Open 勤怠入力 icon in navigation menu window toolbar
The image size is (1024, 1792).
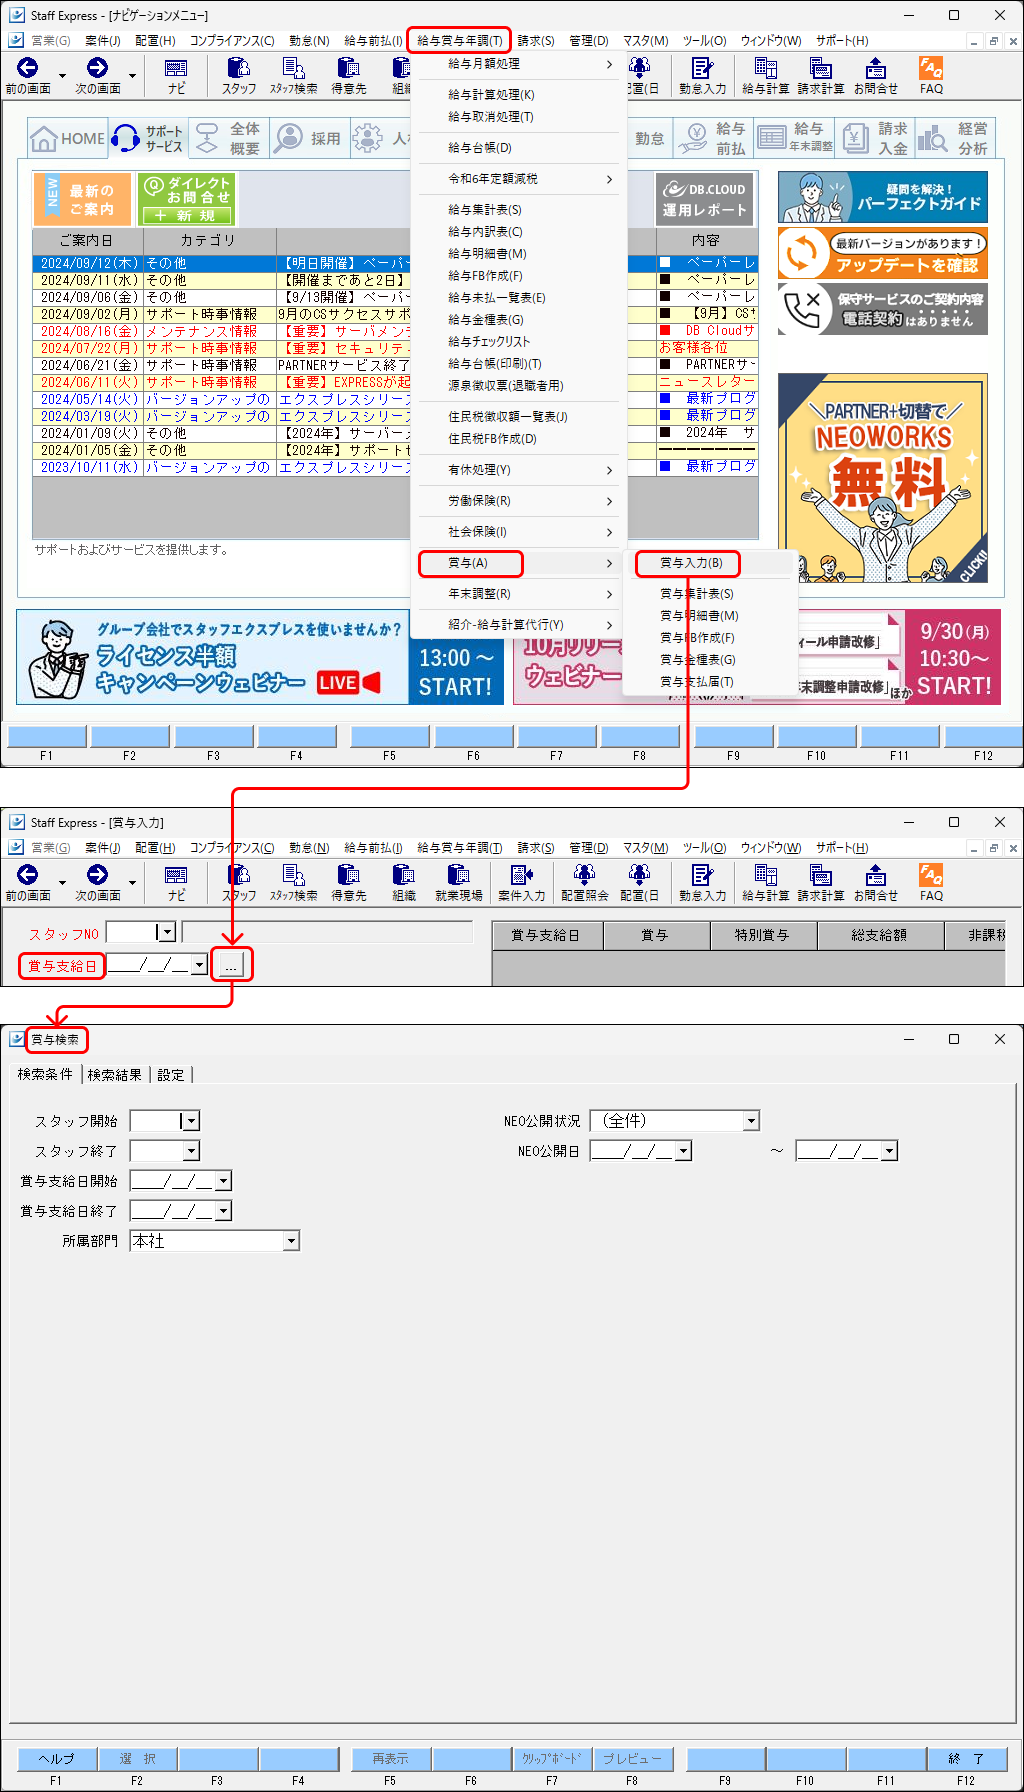(x=702, y=75)
